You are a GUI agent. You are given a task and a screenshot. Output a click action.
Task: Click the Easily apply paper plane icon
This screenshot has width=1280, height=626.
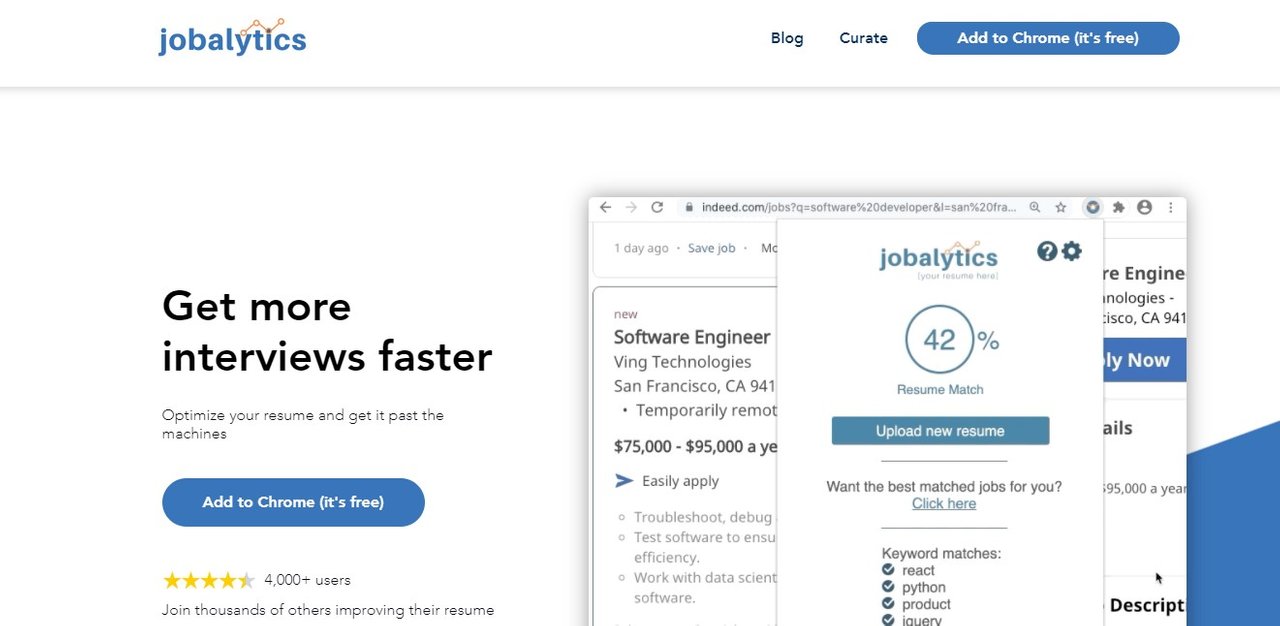[x=624, y=481]
